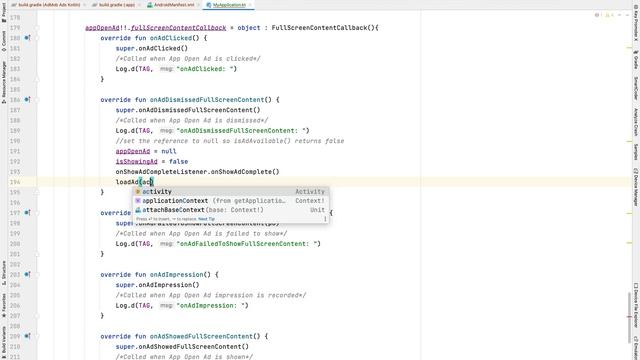Fold the onAdShowedFullScreenContent function
This screenshot has width=640, height=360.
(x=37, y=336)
